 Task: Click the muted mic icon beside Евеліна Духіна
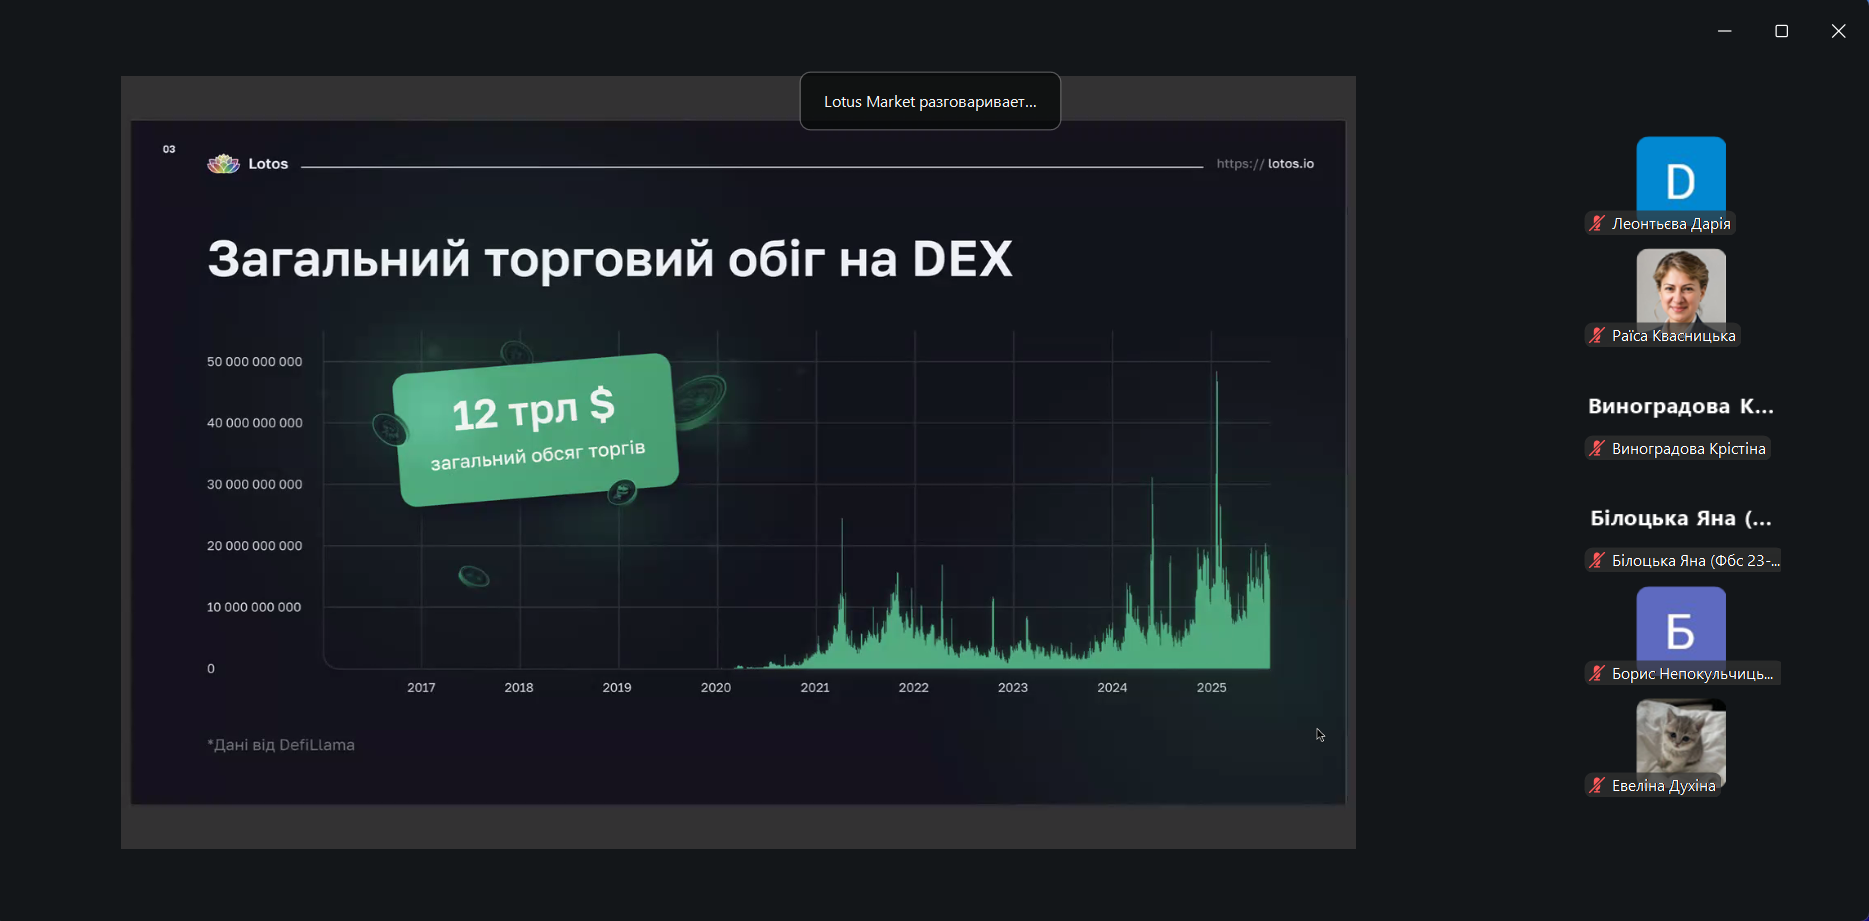click(1597, 786)
